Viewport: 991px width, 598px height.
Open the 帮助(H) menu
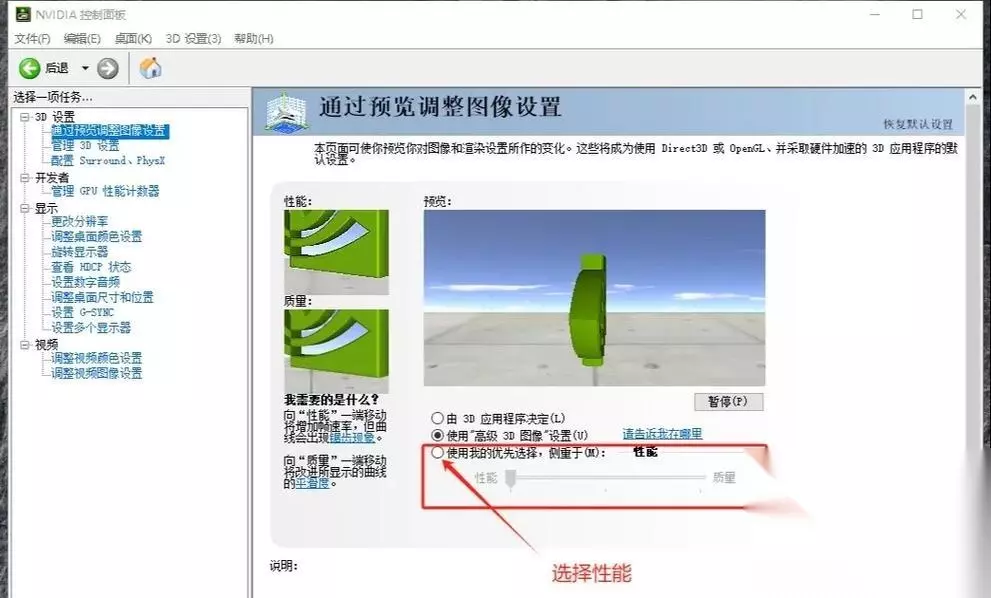(x=253, y=39)
